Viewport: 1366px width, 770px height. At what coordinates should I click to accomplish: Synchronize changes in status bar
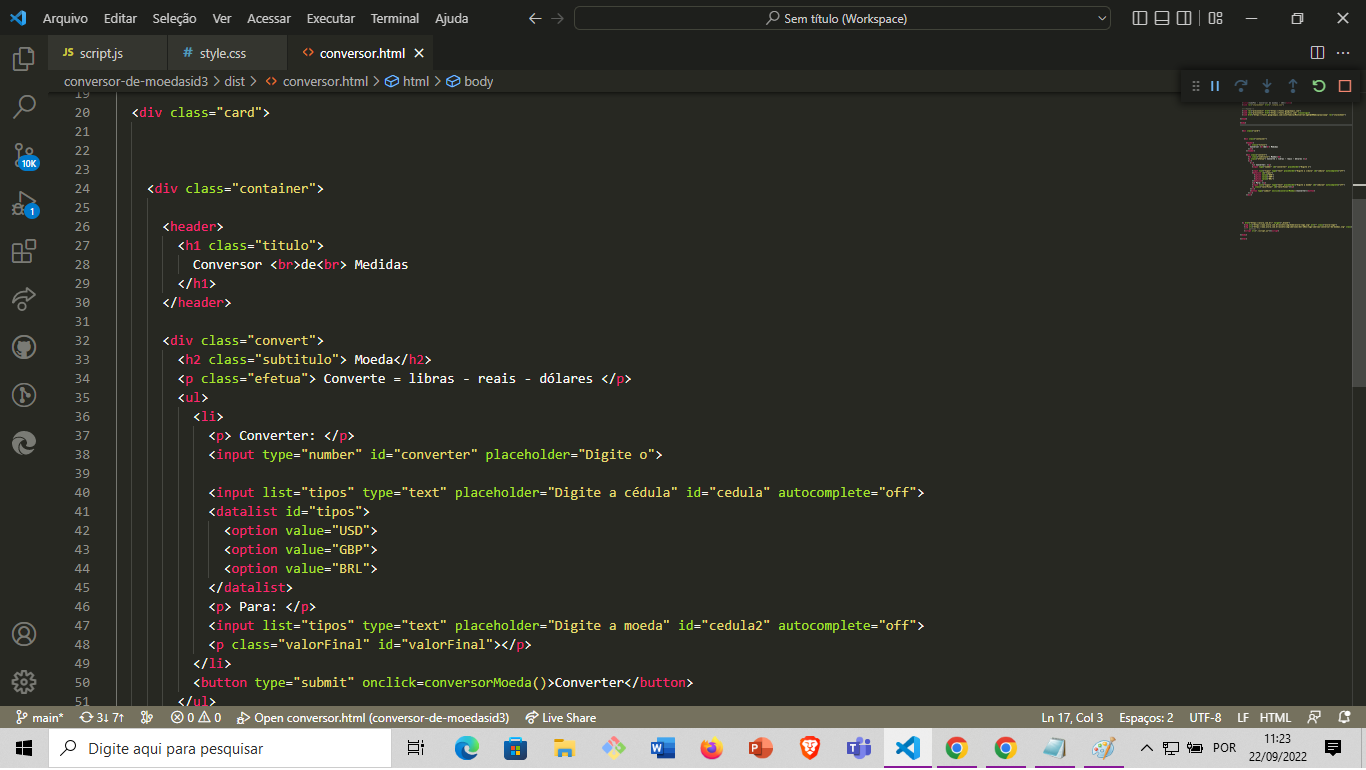[101, 717]
